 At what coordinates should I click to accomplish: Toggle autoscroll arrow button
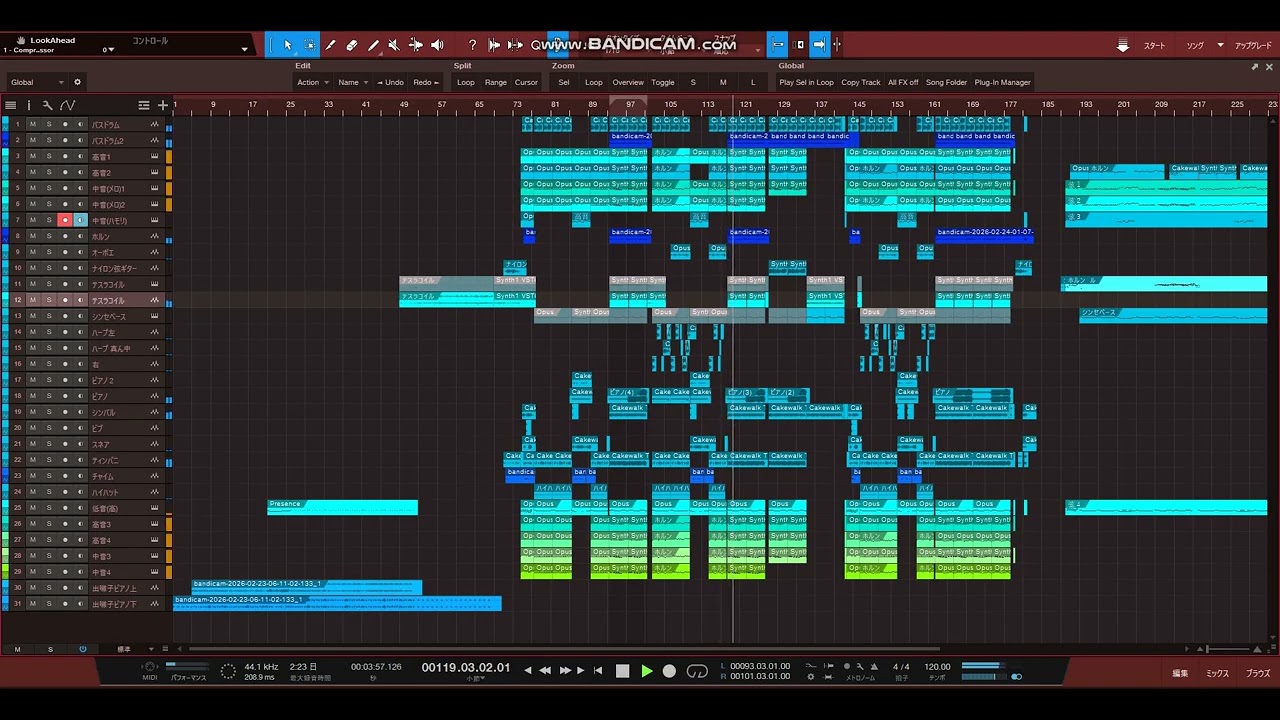[x=819, y=45]
